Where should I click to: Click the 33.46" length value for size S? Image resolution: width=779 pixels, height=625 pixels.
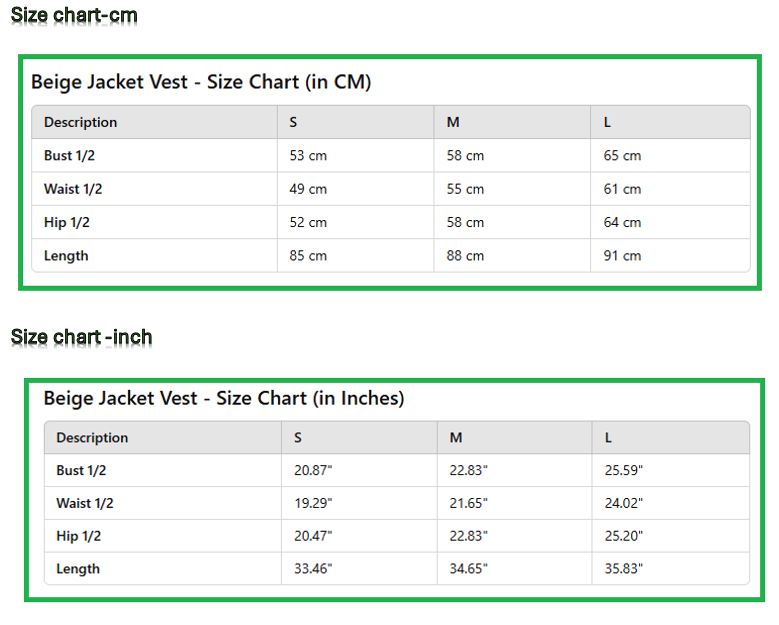[x=313, y=568]
